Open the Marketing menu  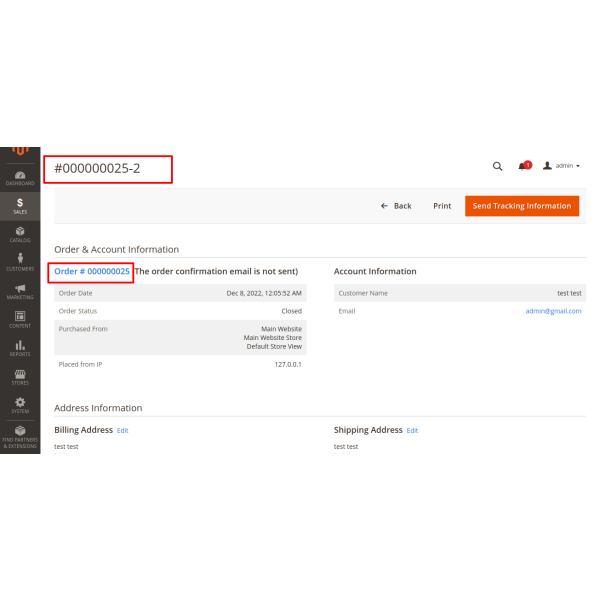coord(20,292)
